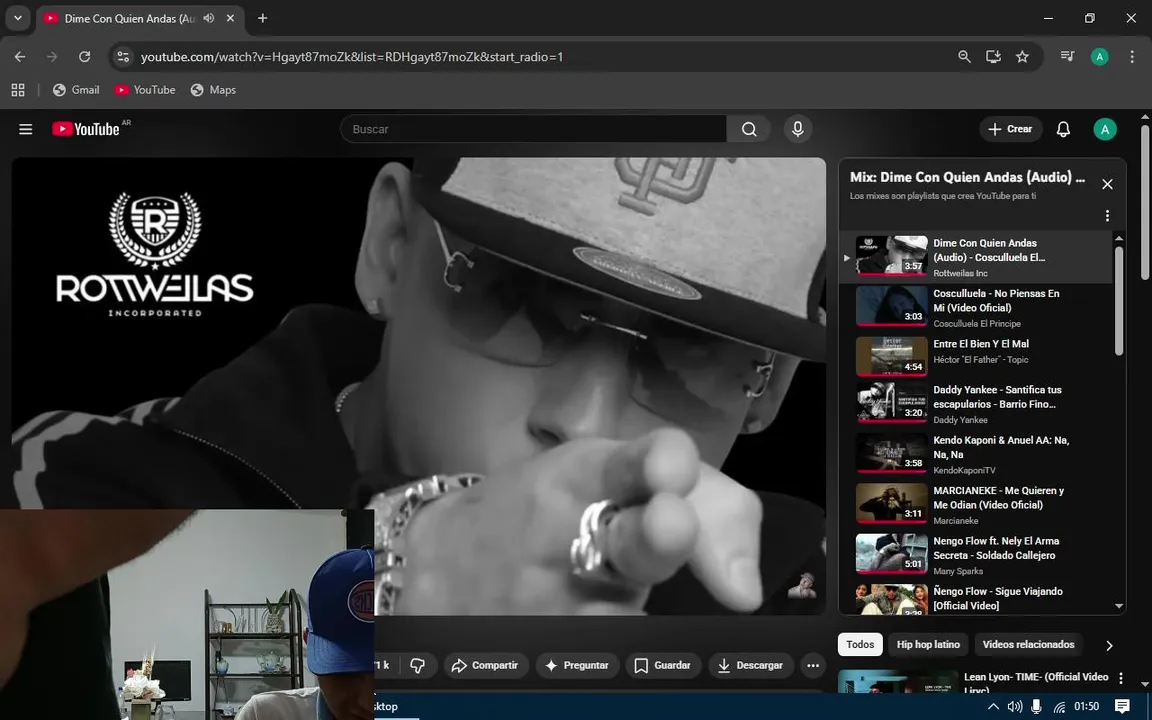
Task: Click the main video player
Action: click(419, 386)
